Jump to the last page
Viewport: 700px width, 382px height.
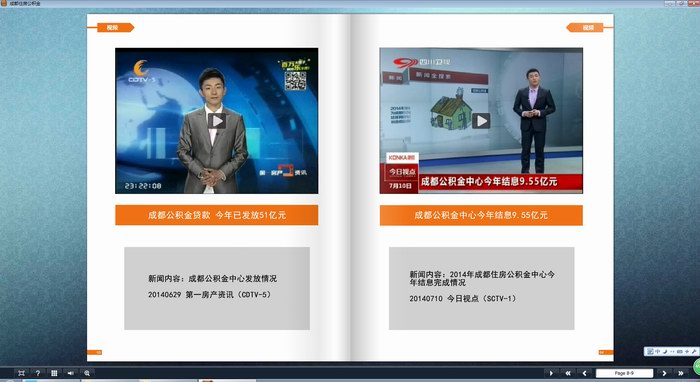680,373
